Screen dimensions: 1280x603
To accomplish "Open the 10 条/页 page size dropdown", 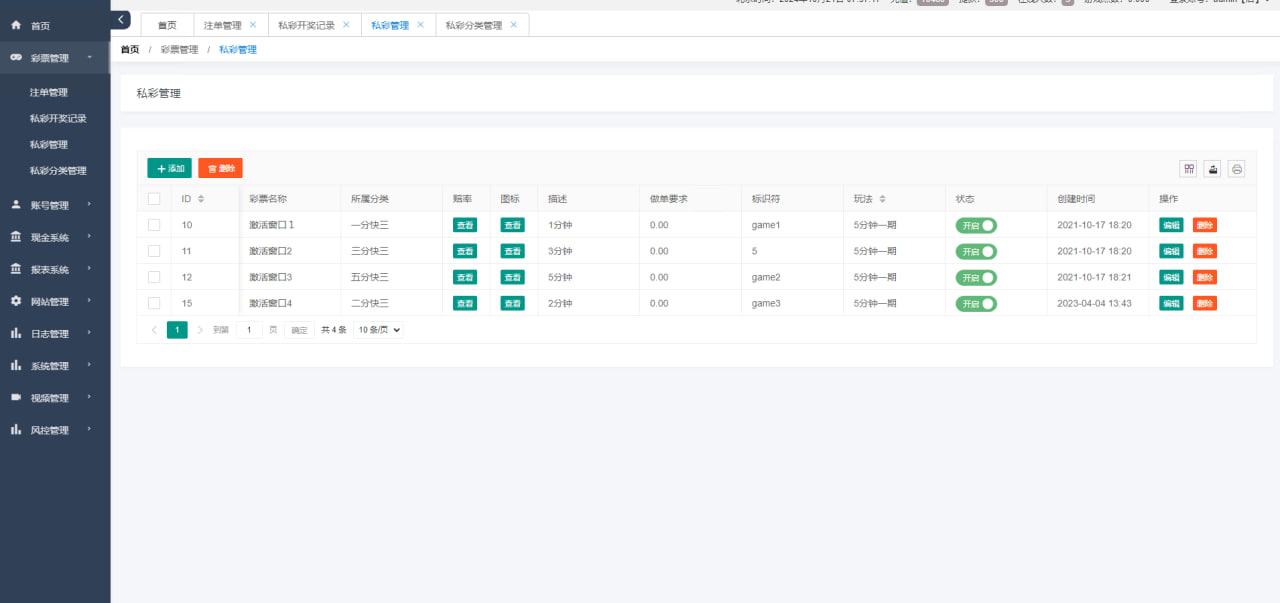I will click(378, 330).
